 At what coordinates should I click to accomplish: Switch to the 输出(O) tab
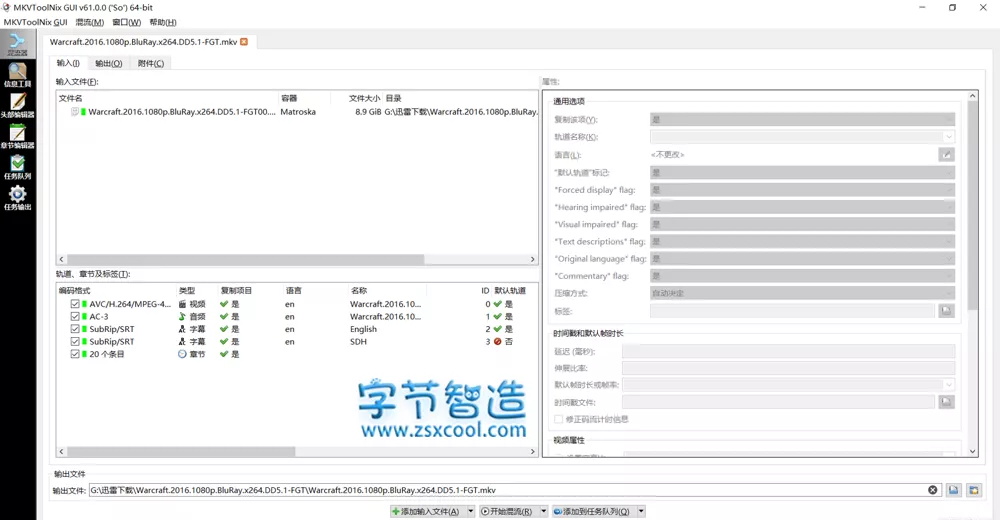[x=108, y=63]
